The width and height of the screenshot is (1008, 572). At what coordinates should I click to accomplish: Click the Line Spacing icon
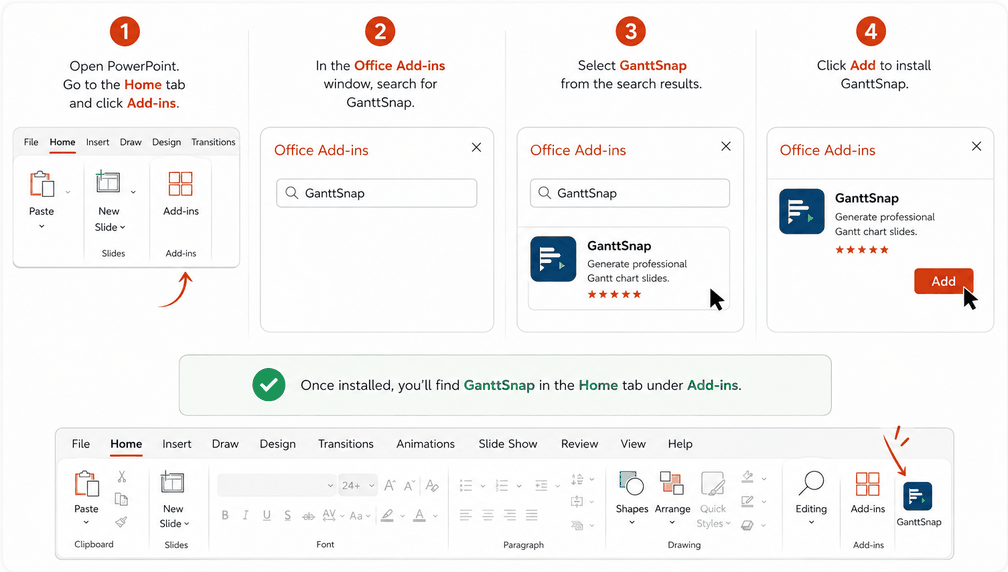[577, 479]
